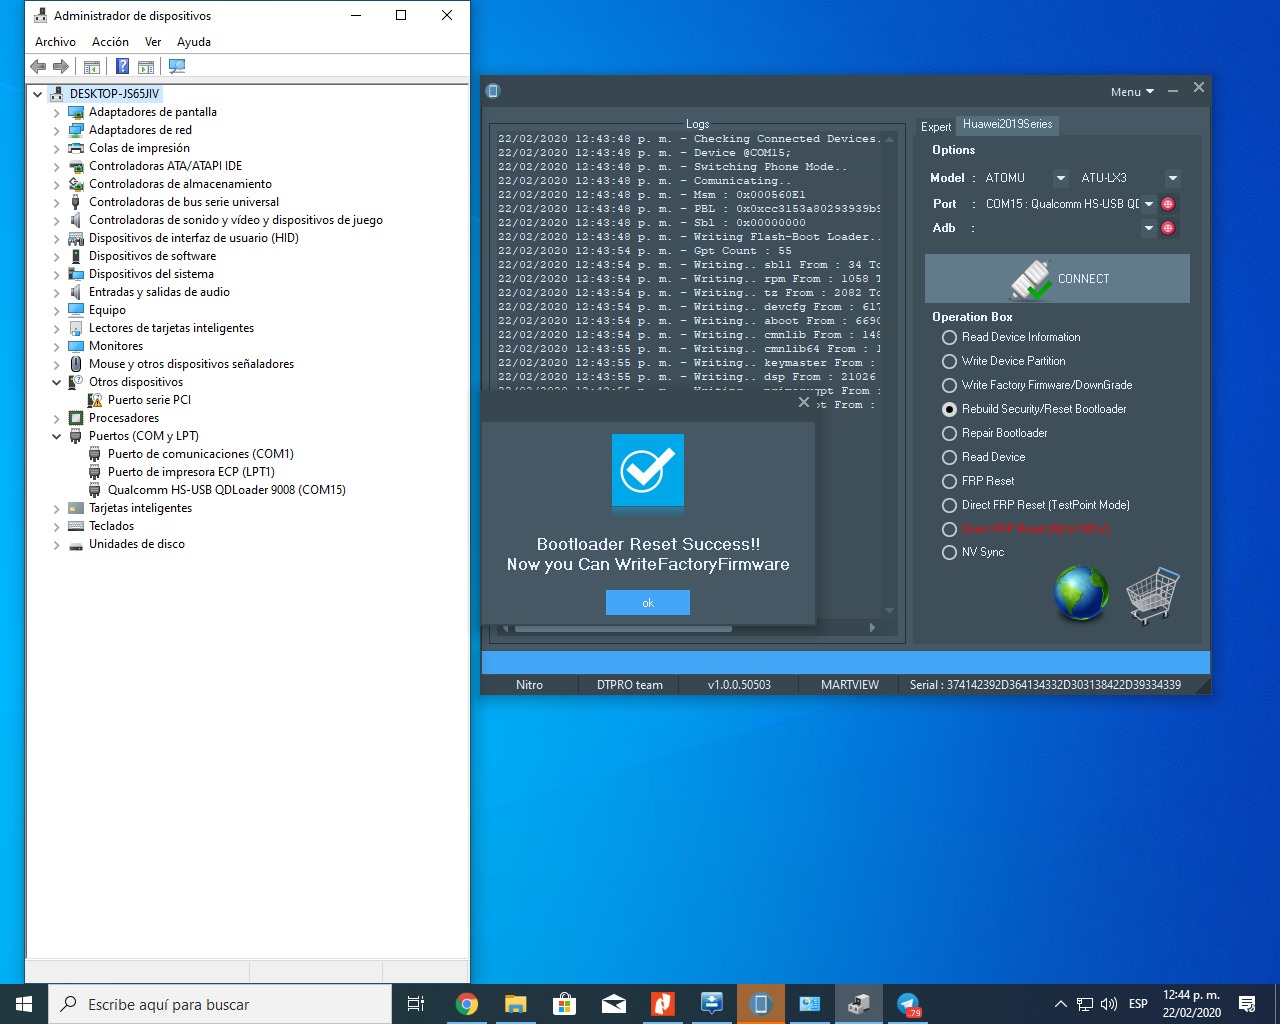Select Write Factory Firmware/DownGrade option
The height and width of the screenshot is (1024, 1280).
point(949,385)
